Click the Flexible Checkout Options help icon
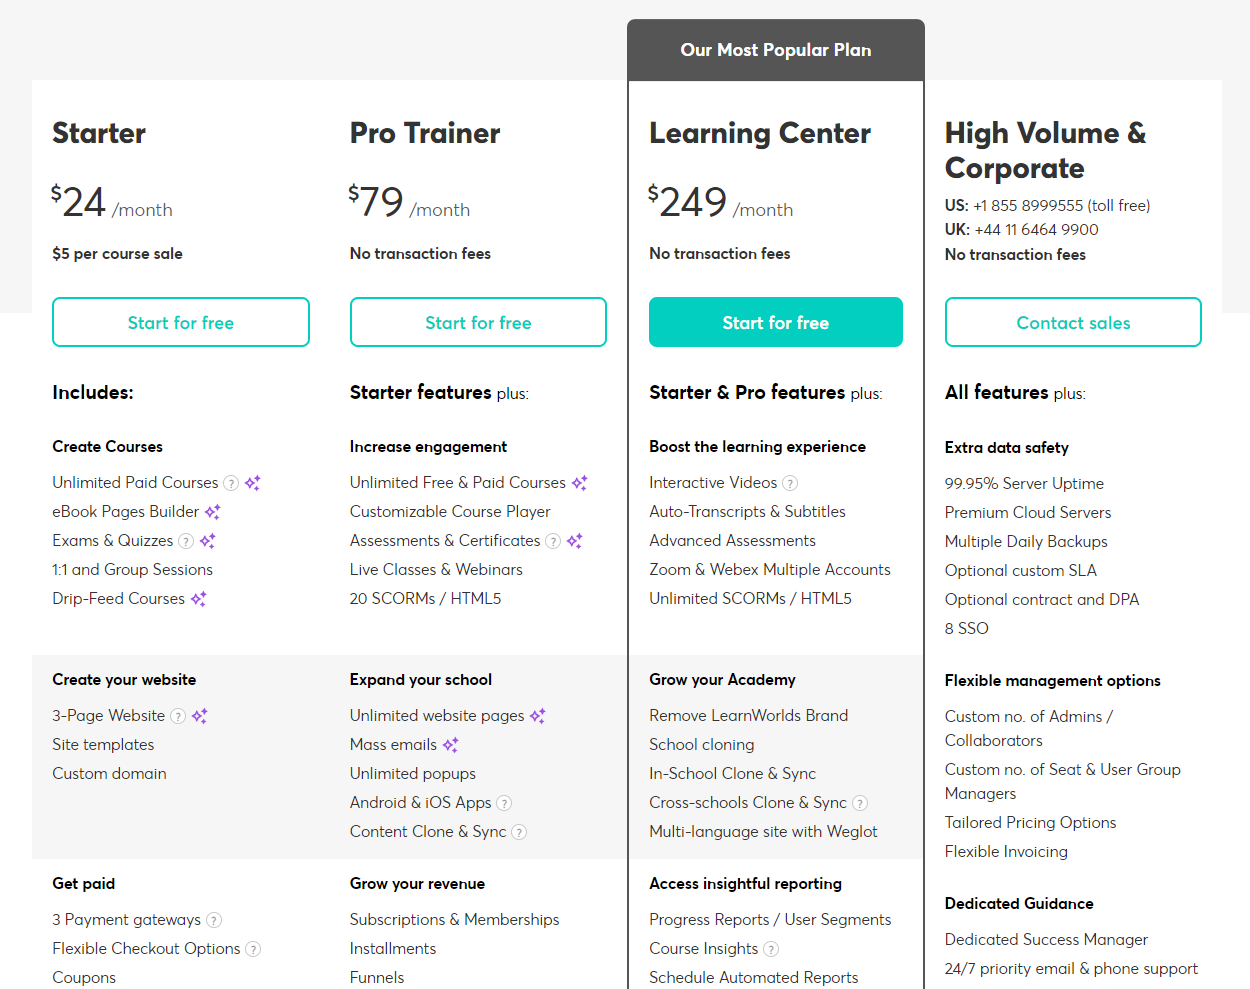Screen dimensions: 1250x989 253,948
